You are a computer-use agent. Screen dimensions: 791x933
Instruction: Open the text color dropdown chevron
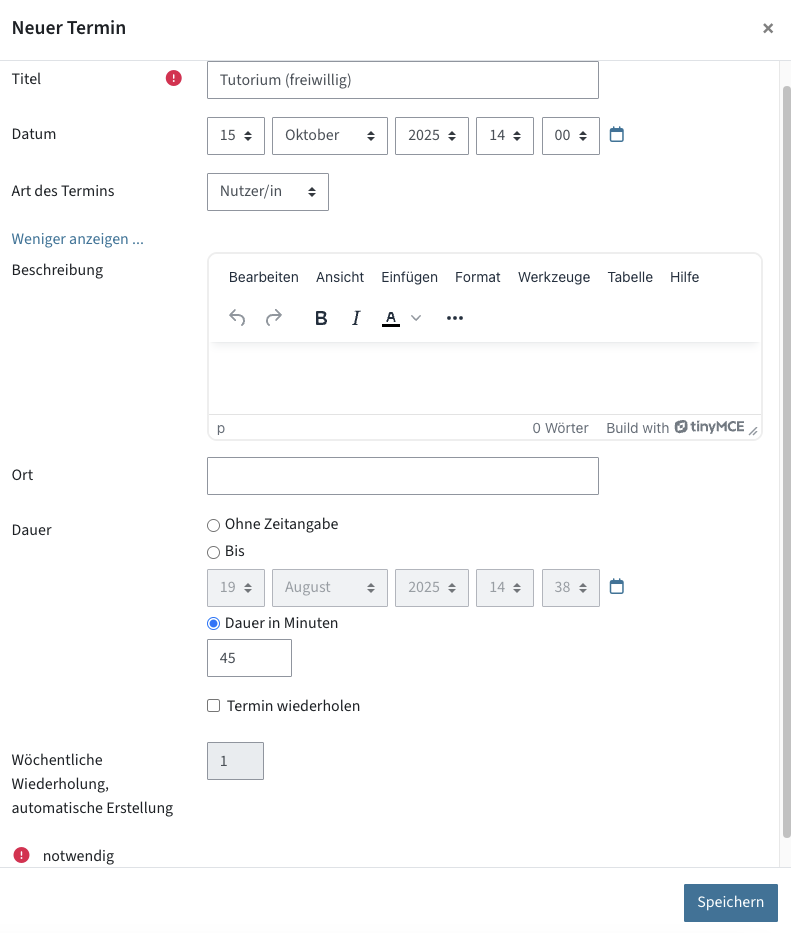[x=416, y=318]
